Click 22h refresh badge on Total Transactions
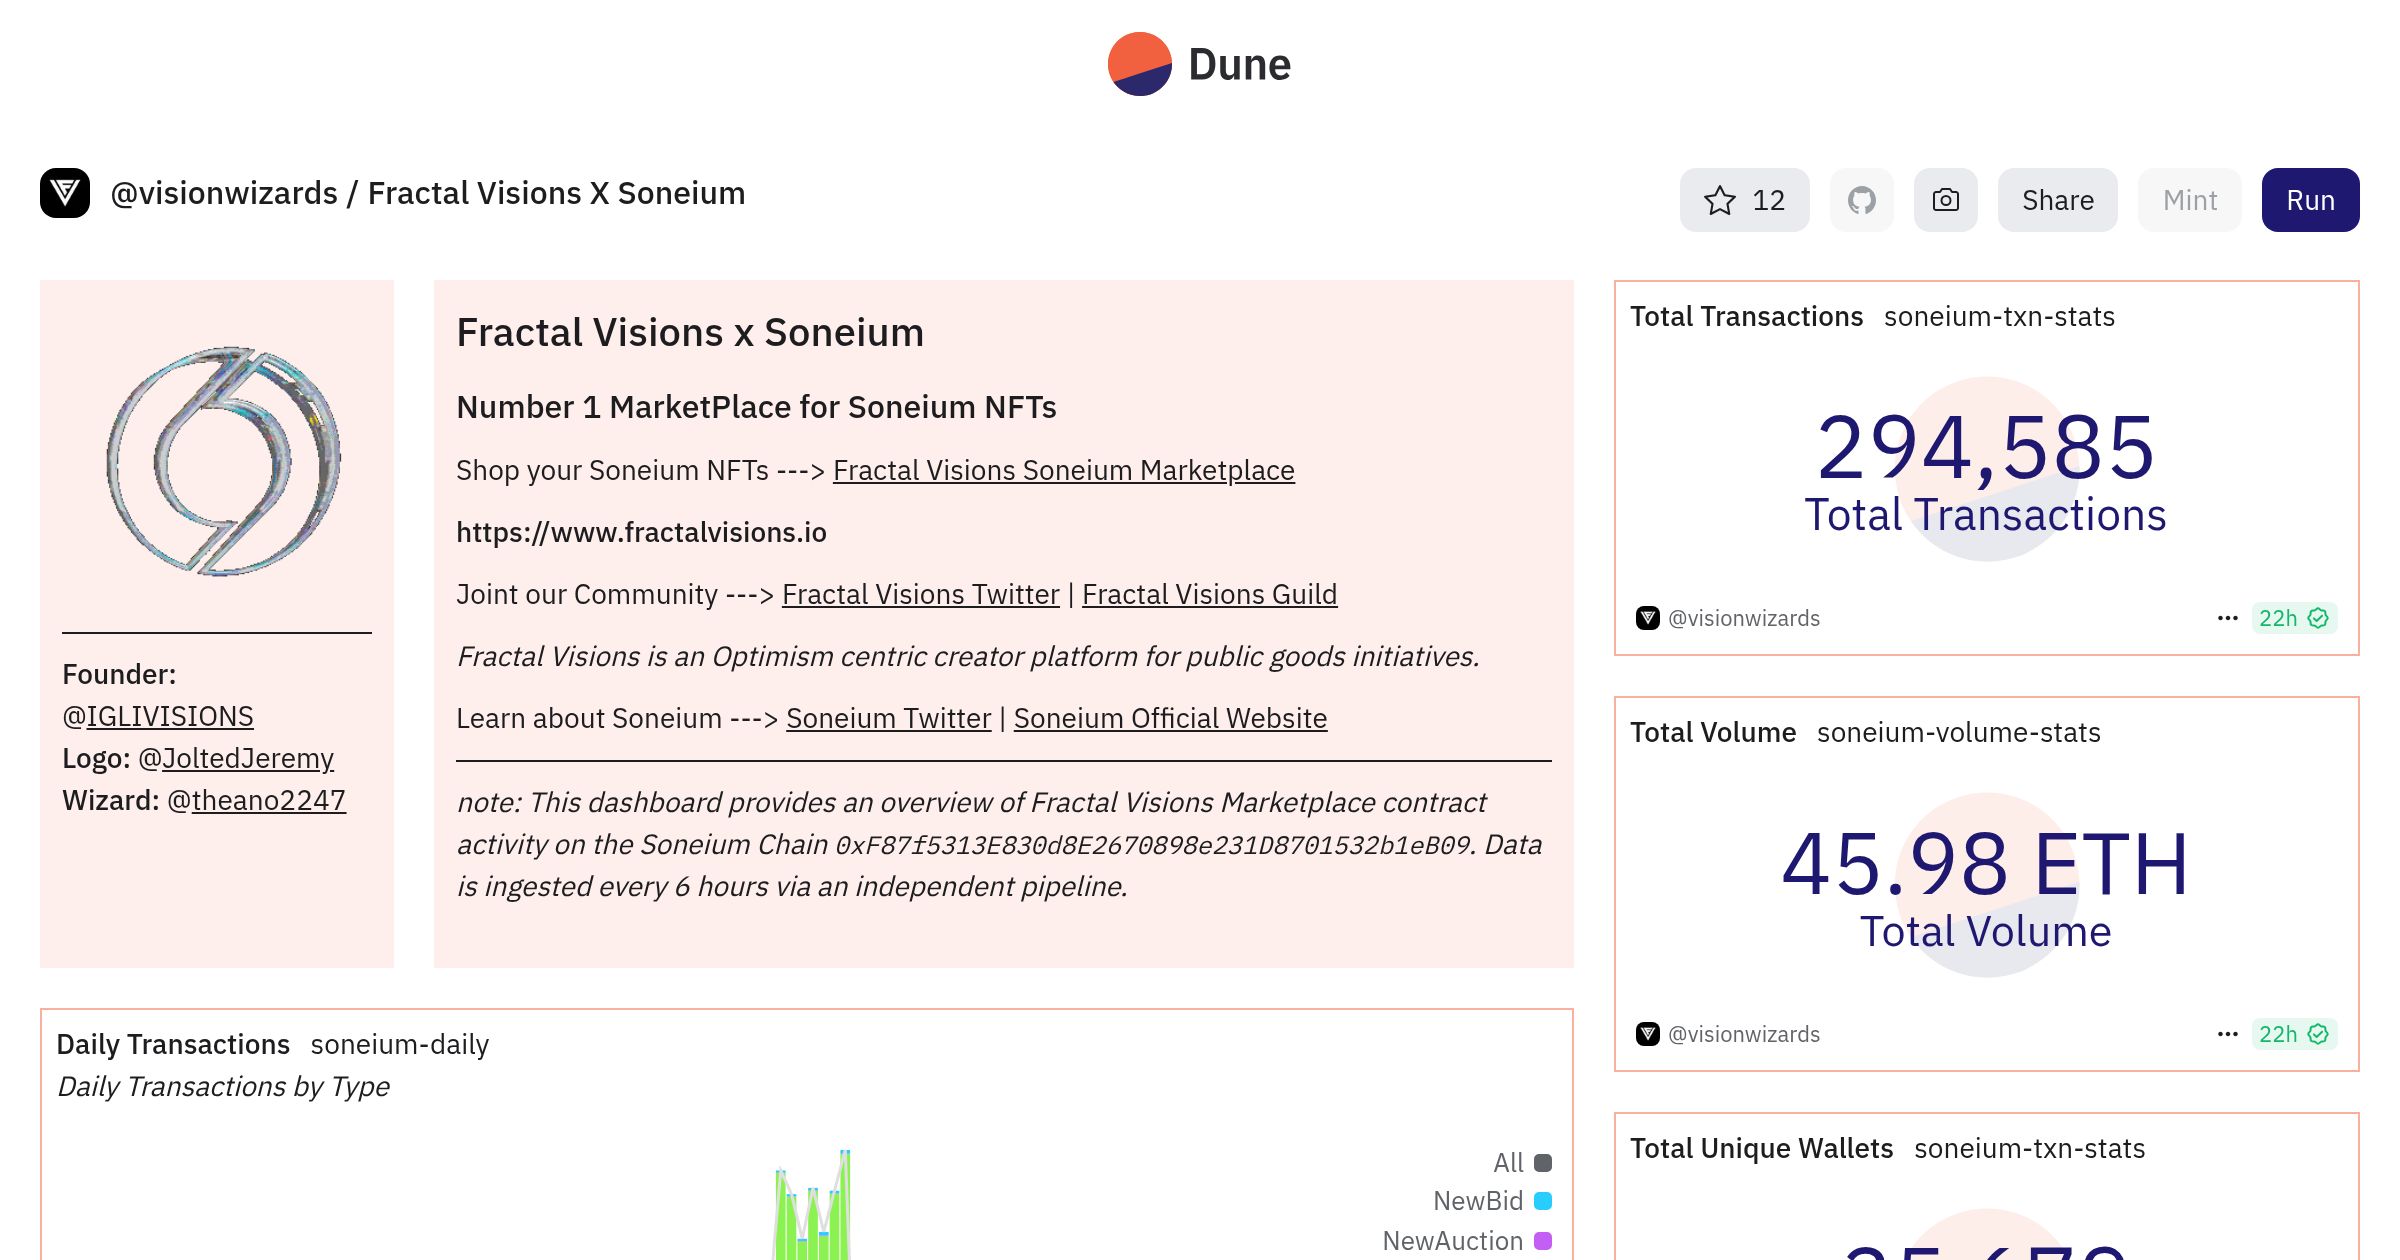The width and height of the screenshot is (2400, 1260). 2294,618
